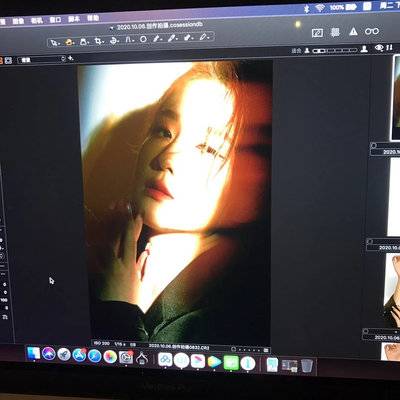Select the Rotate/Straighten tool
Image resolution: width=400 pixels, height=400 pixels.
pos(114,40)
